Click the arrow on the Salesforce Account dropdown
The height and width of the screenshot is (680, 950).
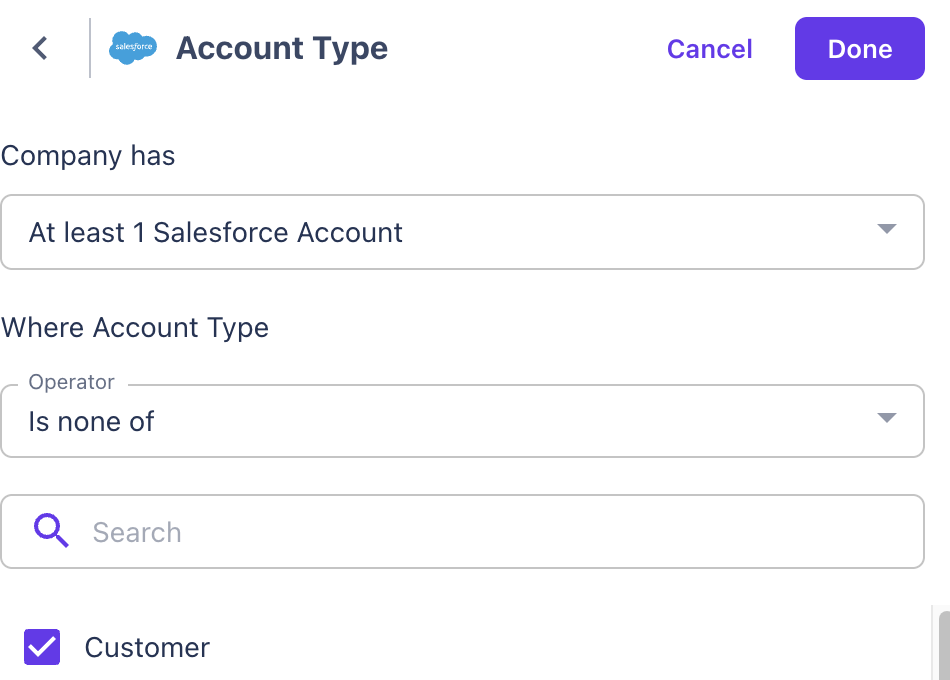coord(886,230)
